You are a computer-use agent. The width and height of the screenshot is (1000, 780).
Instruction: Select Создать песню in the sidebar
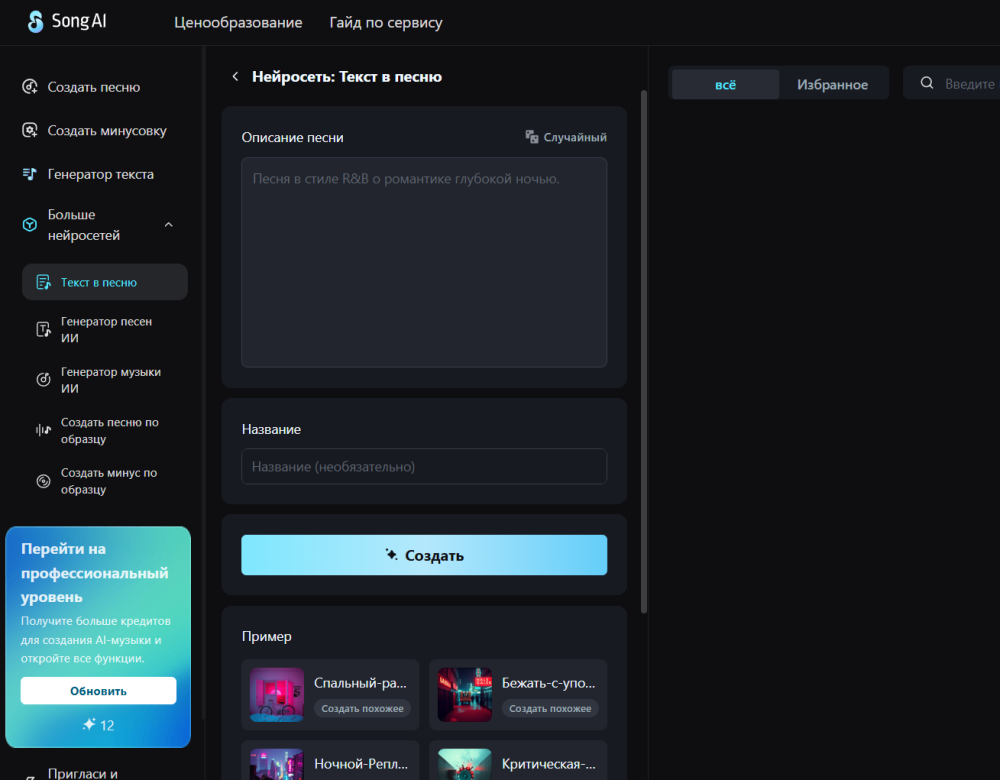(x=94, y=87)
